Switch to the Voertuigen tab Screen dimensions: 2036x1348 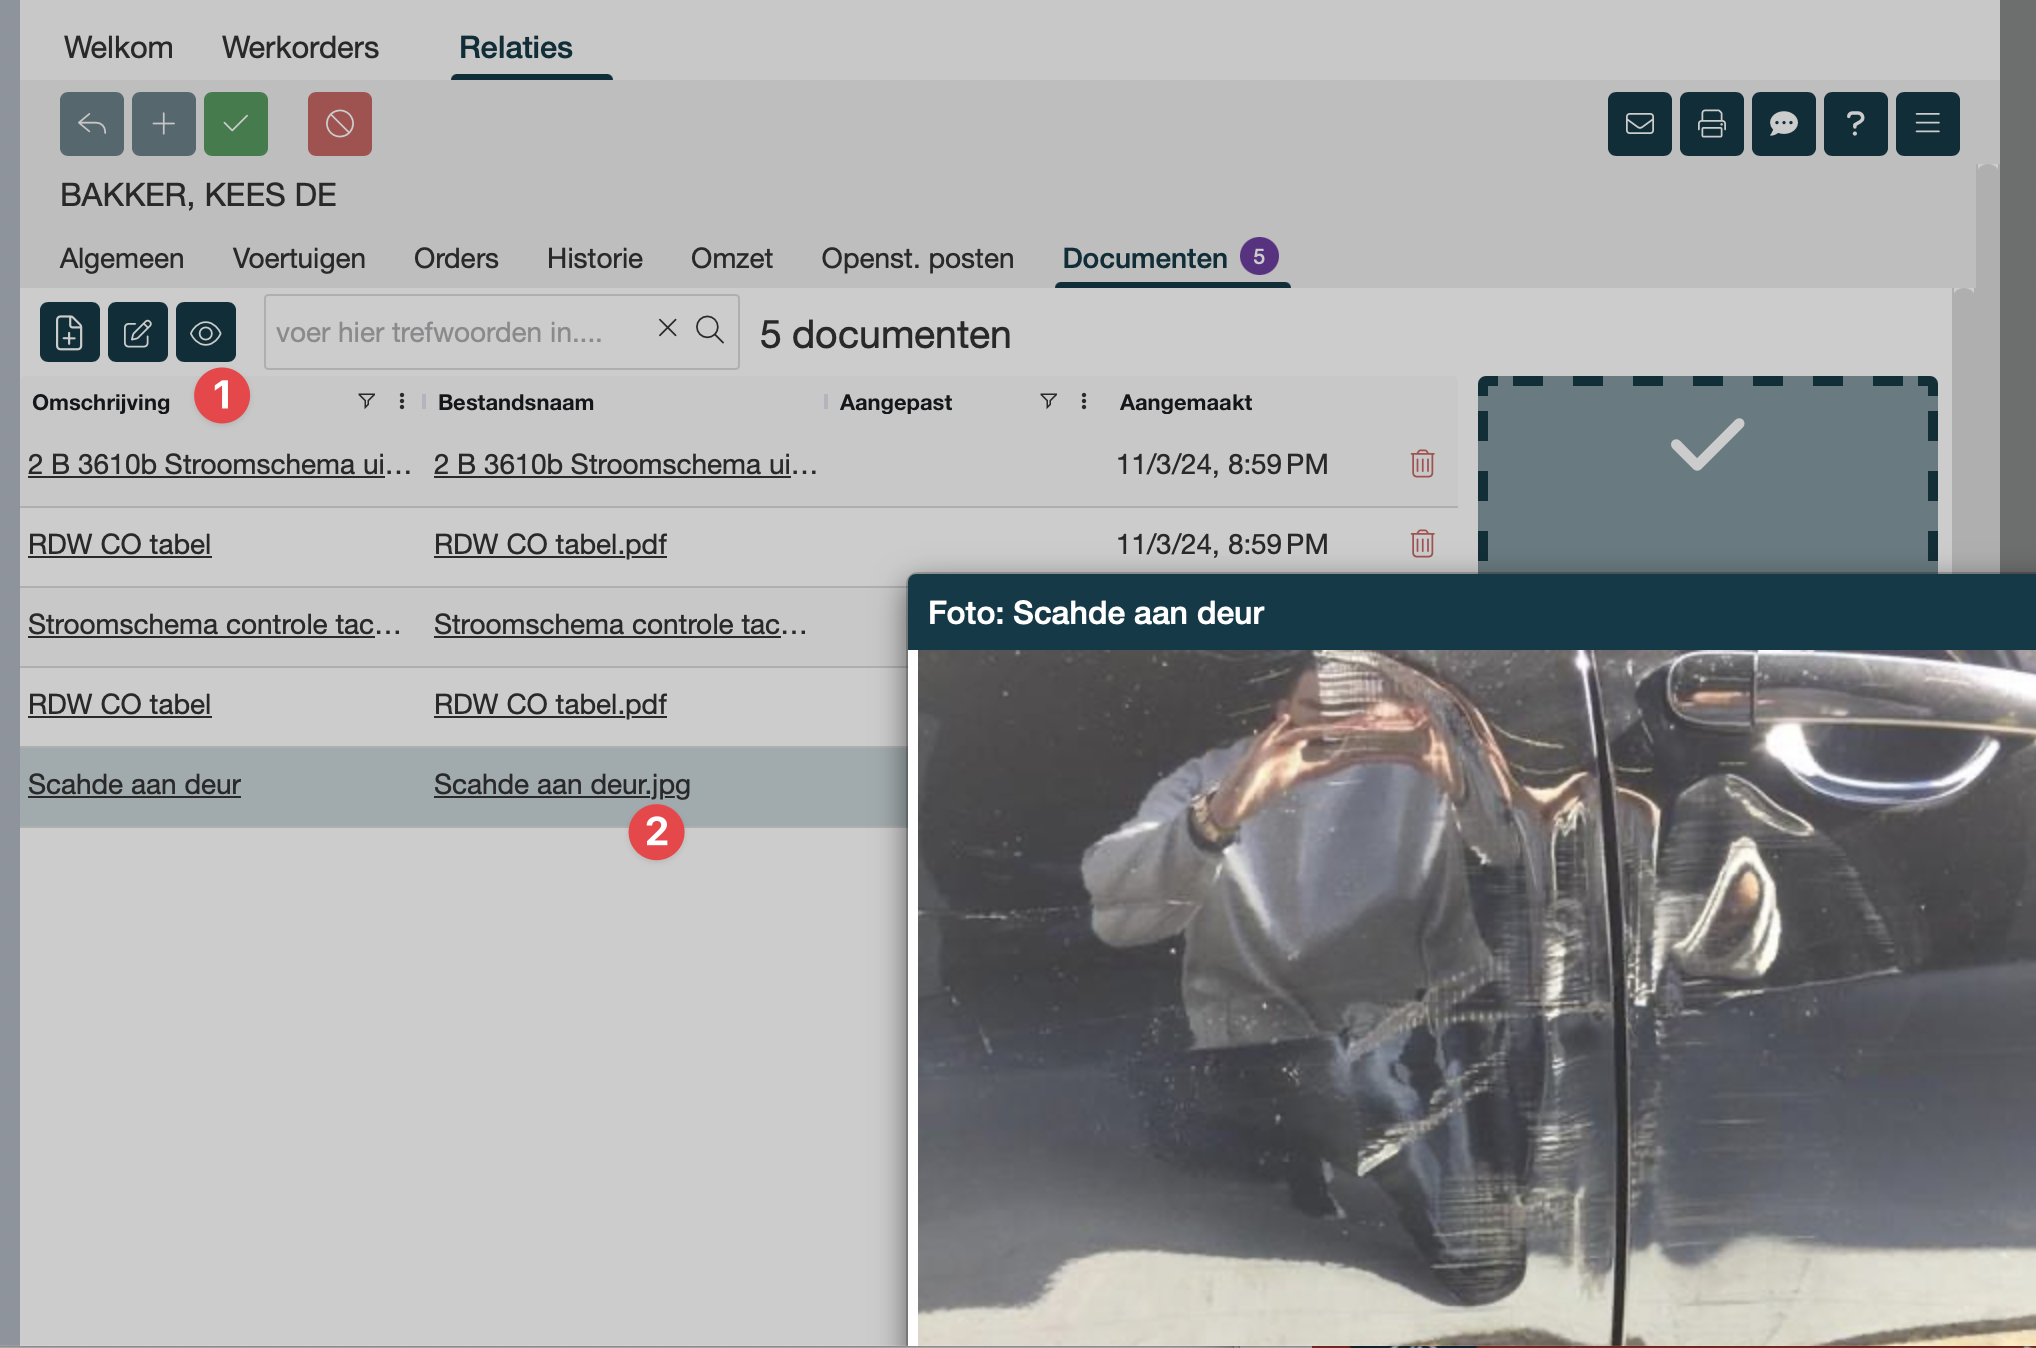[298, 258]
